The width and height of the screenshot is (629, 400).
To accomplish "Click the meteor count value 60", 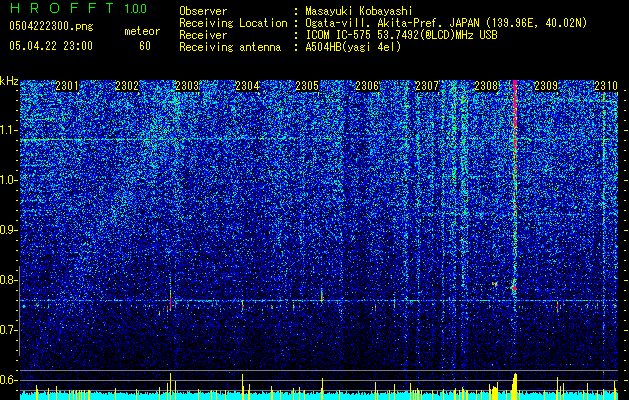I will (145, 46).
